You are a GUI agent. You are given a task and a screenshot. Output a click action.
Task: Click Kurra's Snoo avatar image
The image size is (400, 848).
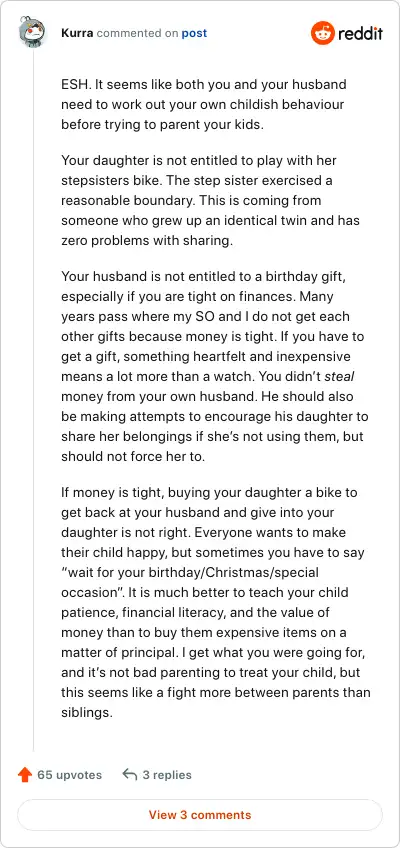pyautogui.click(x=32, y=32)
